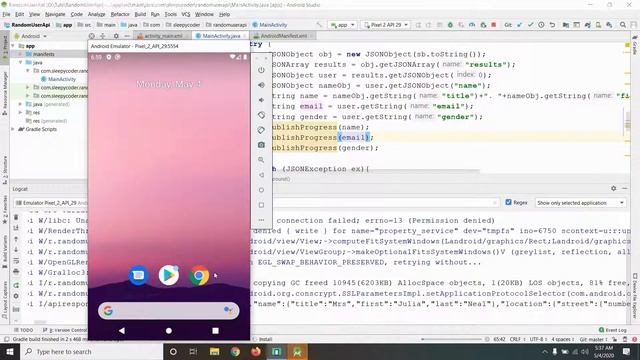Open the Event Log button
The image size is (640, 360).
[x=613, y=330]
